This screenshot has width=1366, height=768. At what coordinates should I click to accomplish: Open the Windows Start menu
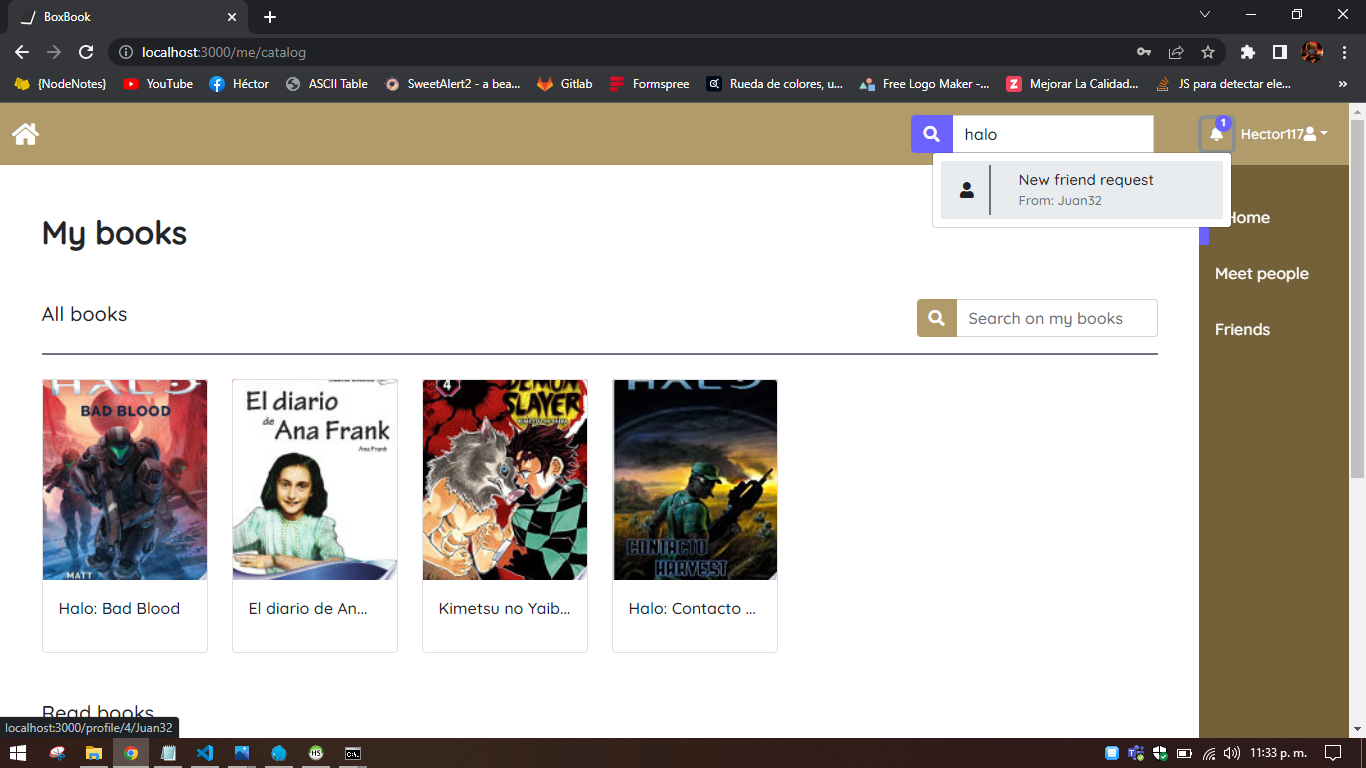click(x=17, y=753)
